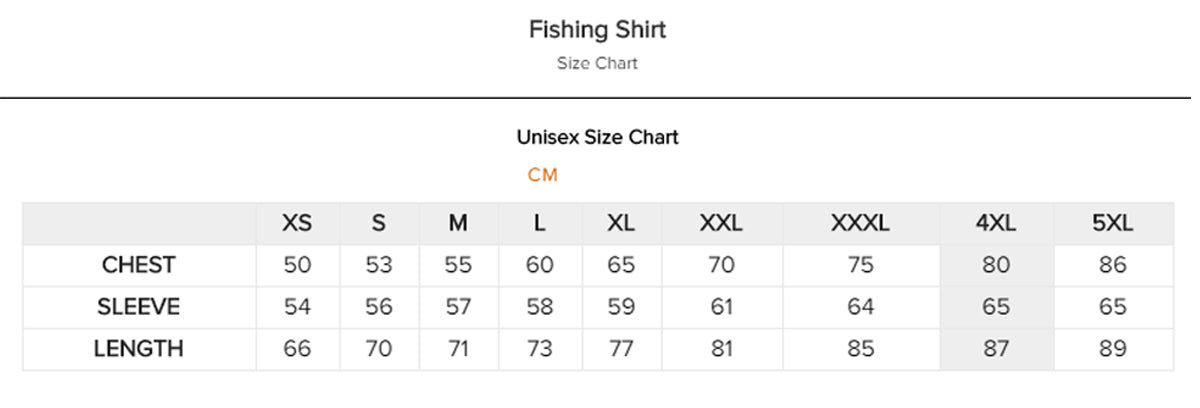
Task: Click the L chest value 60
Action: click(540, 265)
